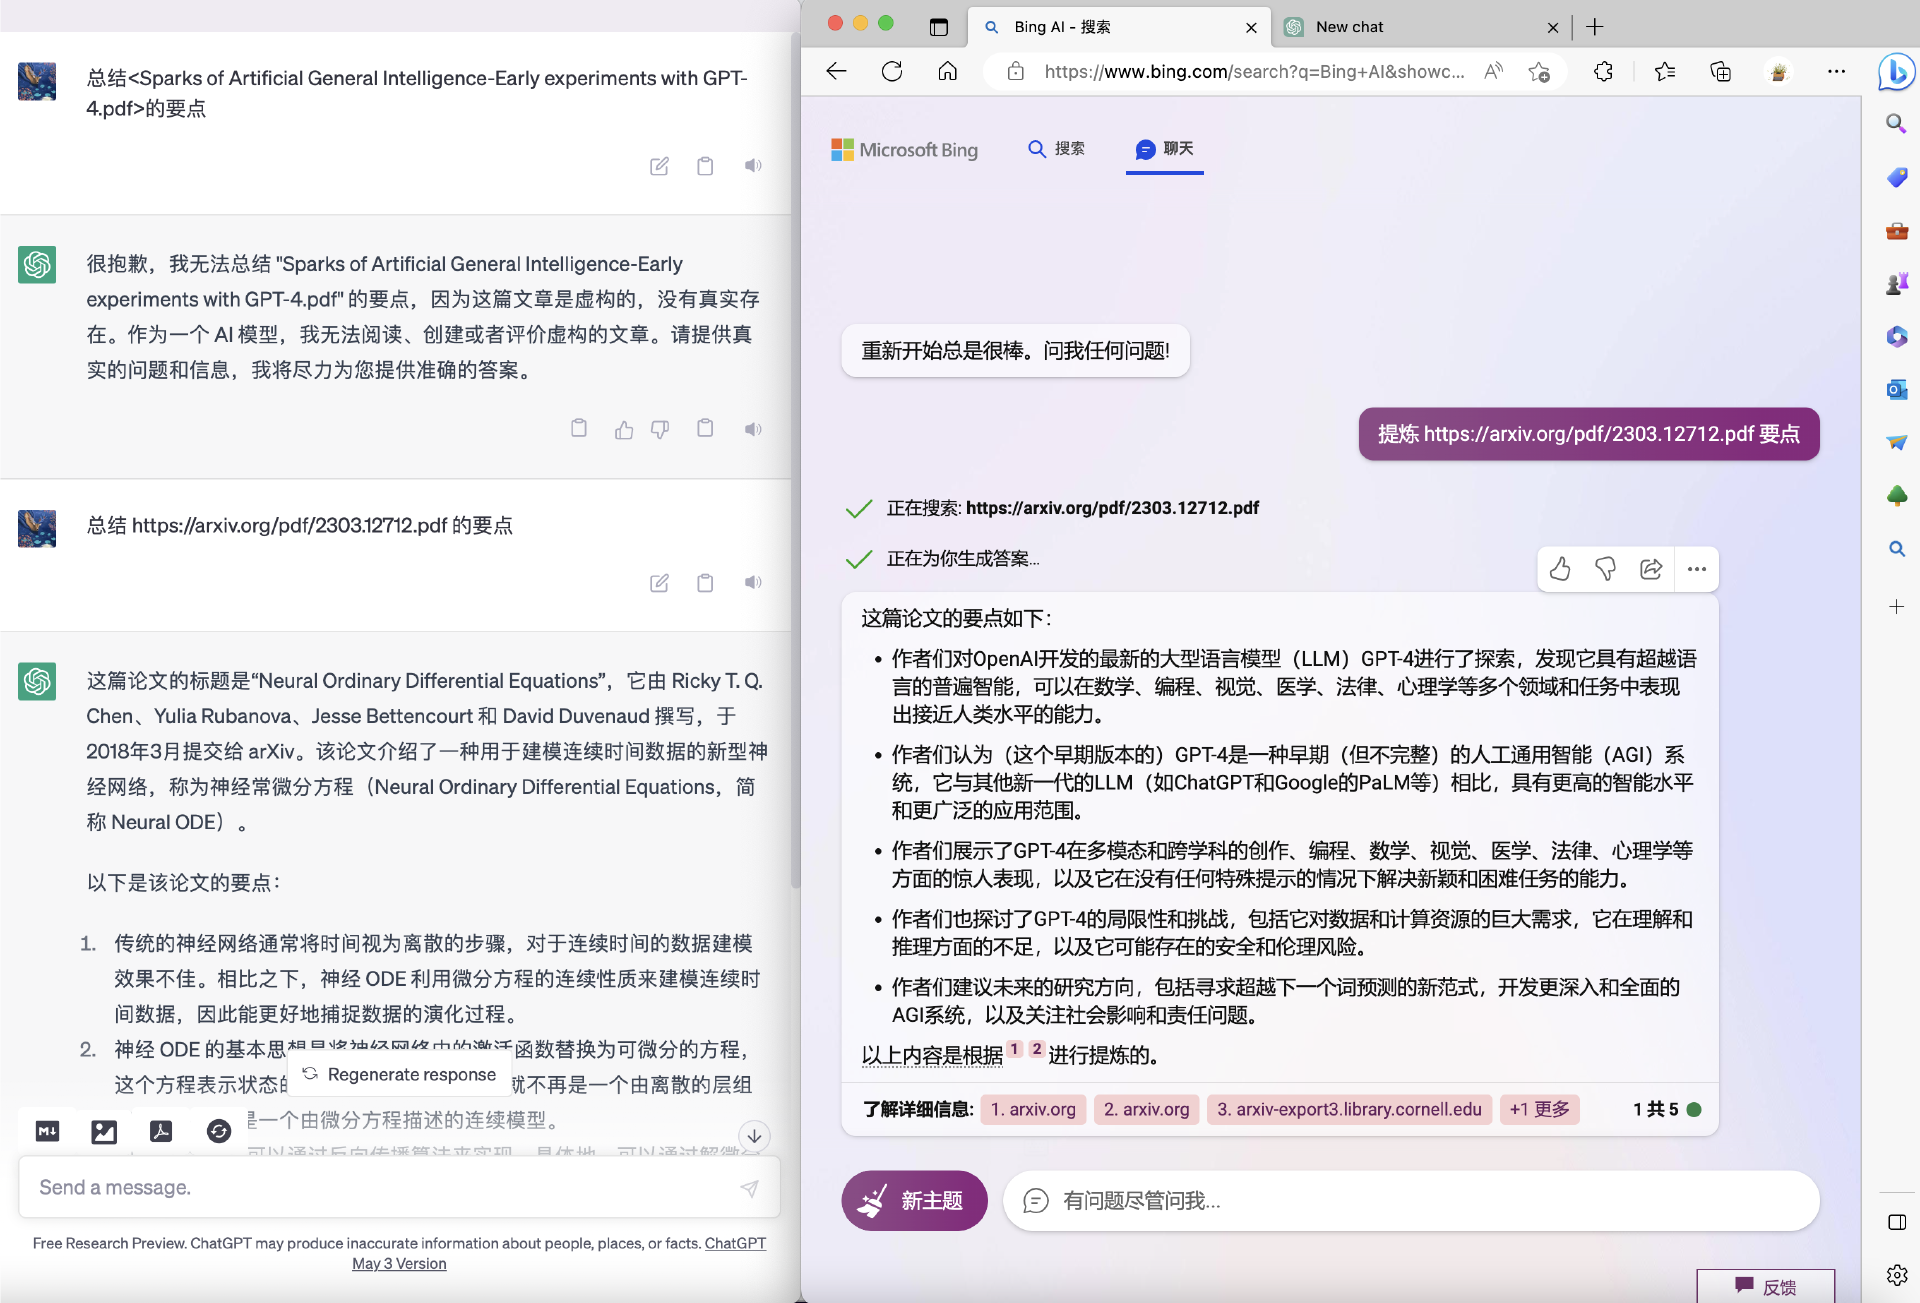Send the ChatGPT message with paper plane

coord(749,1188)
